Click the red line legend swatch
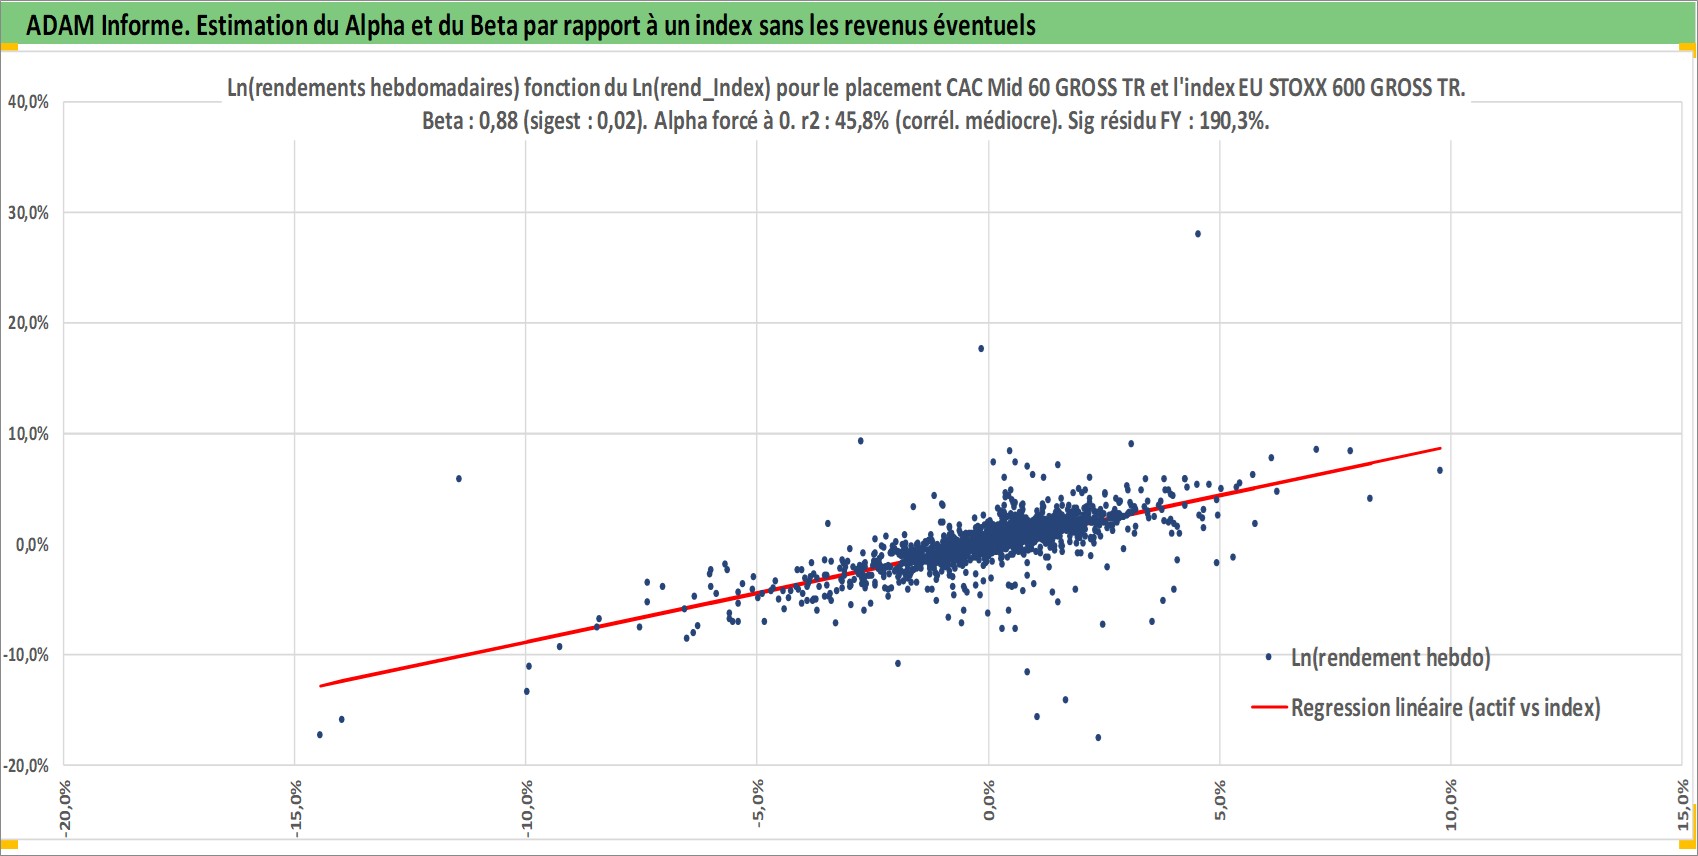Image resolution: width=1698 pixels, height=856 pixels. point(1268,708)
